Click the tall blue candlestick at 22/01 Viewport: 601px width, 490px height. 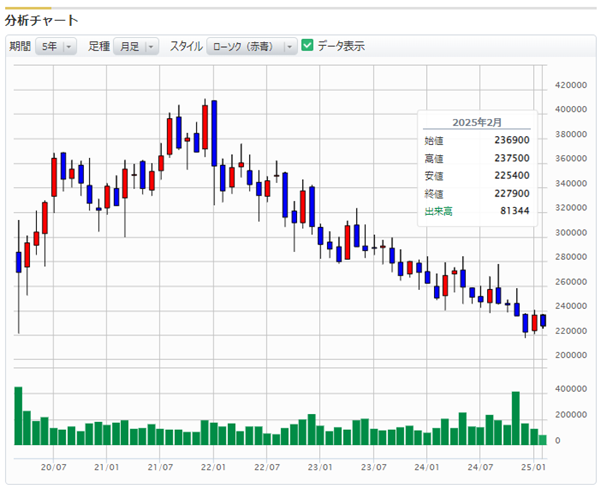point(214,133)
